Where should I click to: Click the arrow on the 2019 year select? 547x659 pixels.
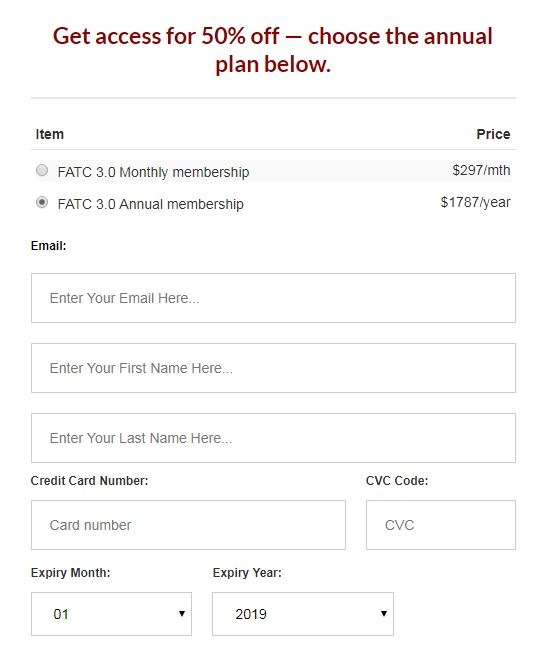pyautogui.click(x=384, y=614)
